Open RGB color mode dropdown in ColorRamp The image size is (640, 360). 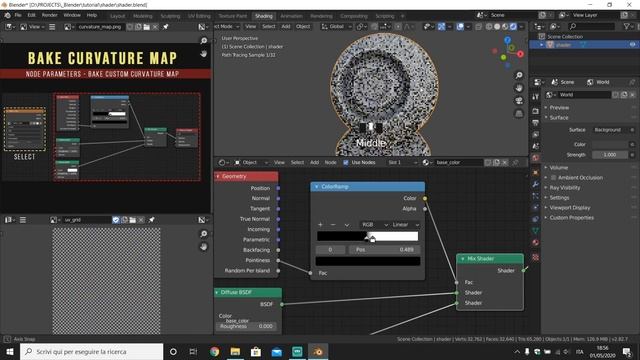click(x=374, y=224)
